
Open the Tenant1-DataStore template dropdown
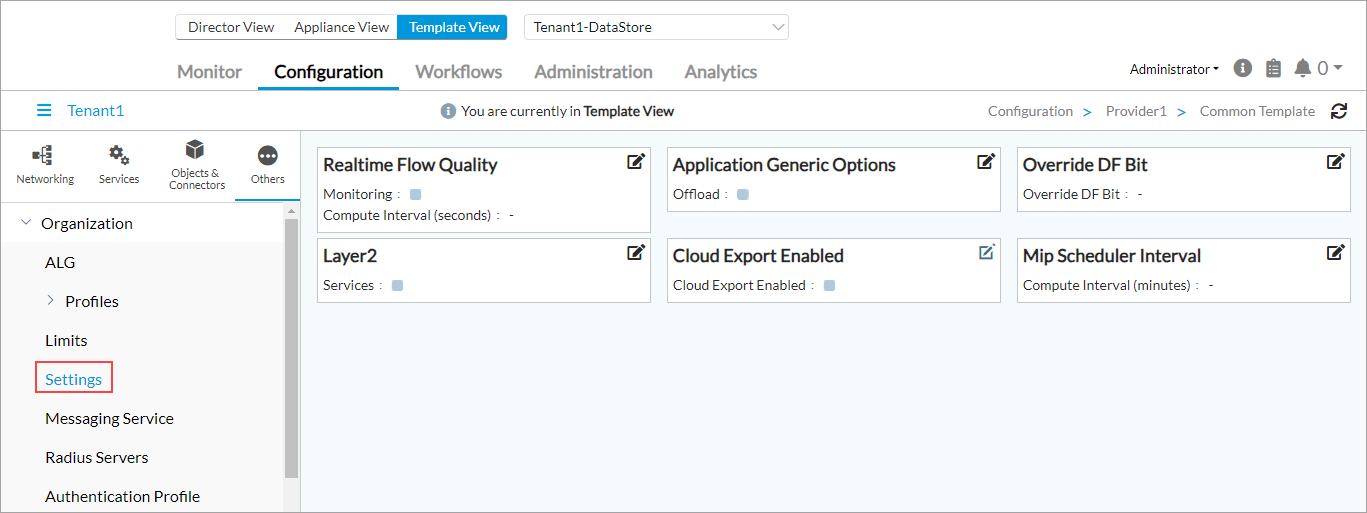click(656, 27)
